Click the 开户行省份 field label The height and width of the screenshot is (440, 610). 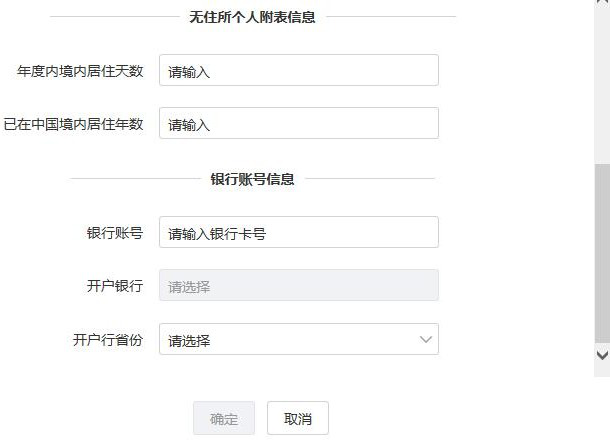click(108, 340)
